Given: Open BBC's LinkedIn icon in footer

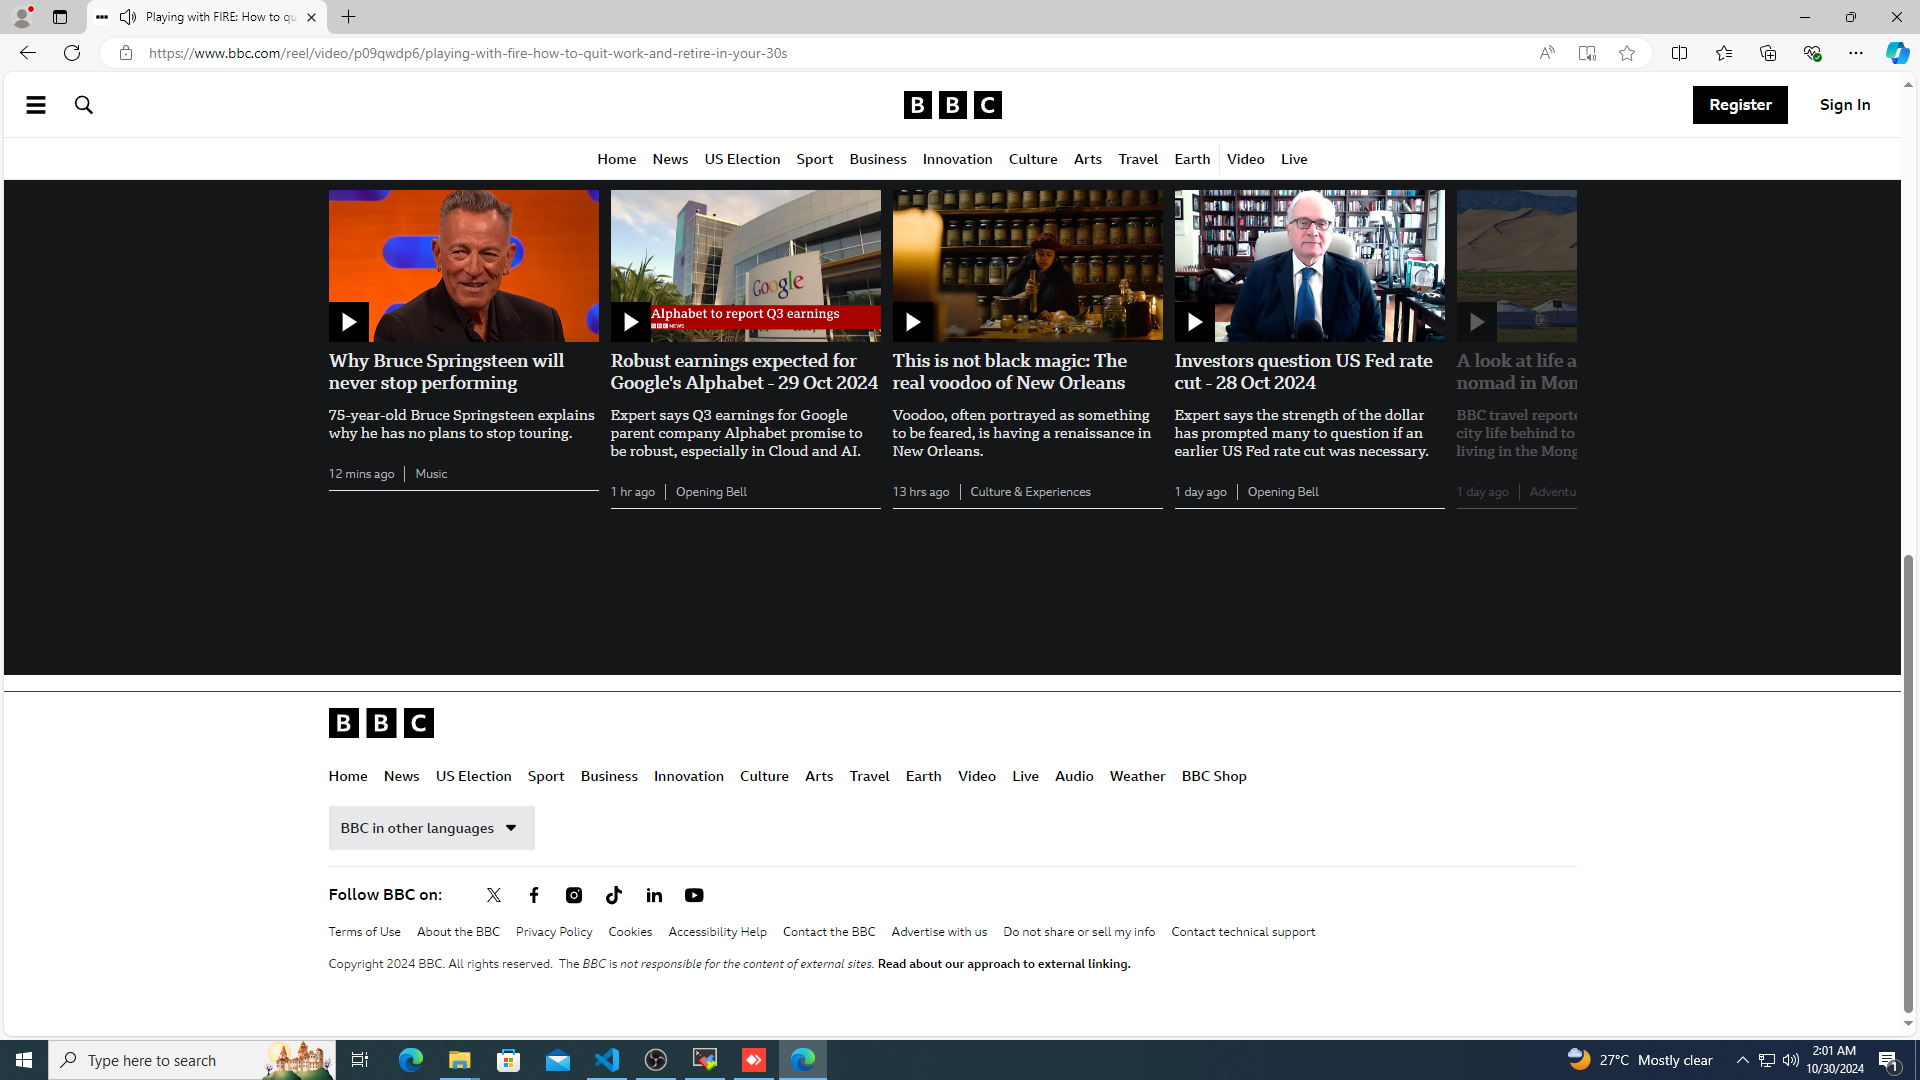Looking at the screenshot, I should click(654, 895).
